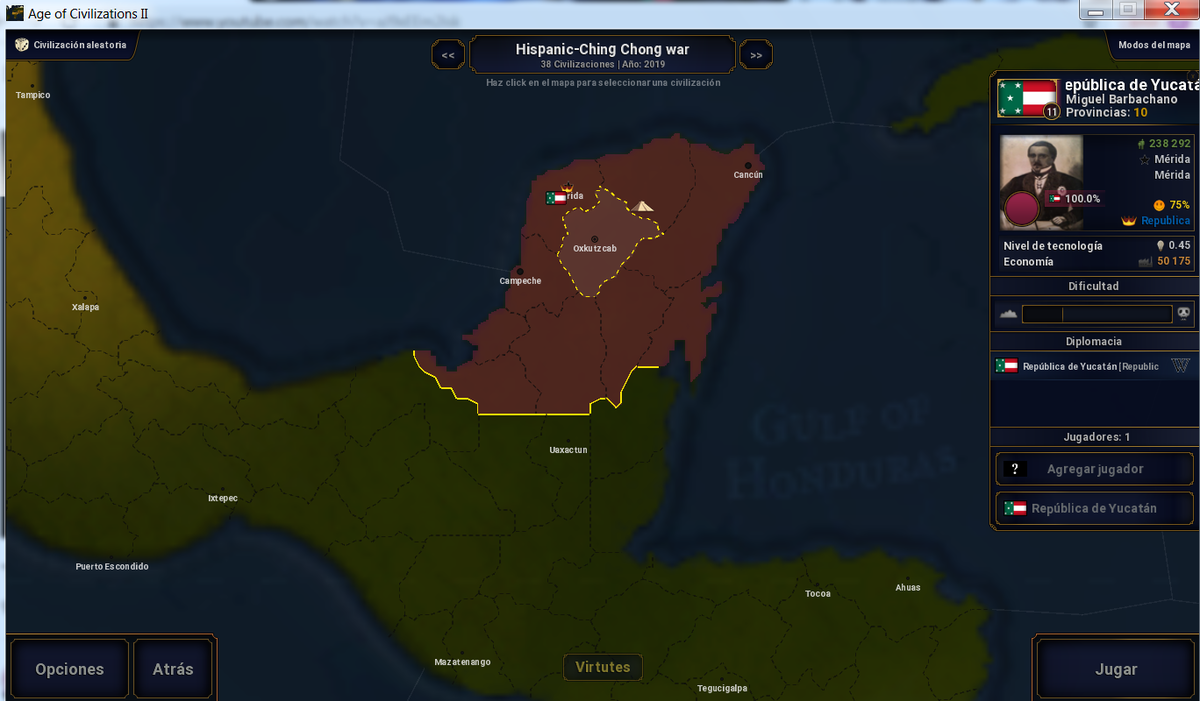Select Tegucigalpa on the map
The height and width of the screenshot is (701, 1200).
(722, 688)
